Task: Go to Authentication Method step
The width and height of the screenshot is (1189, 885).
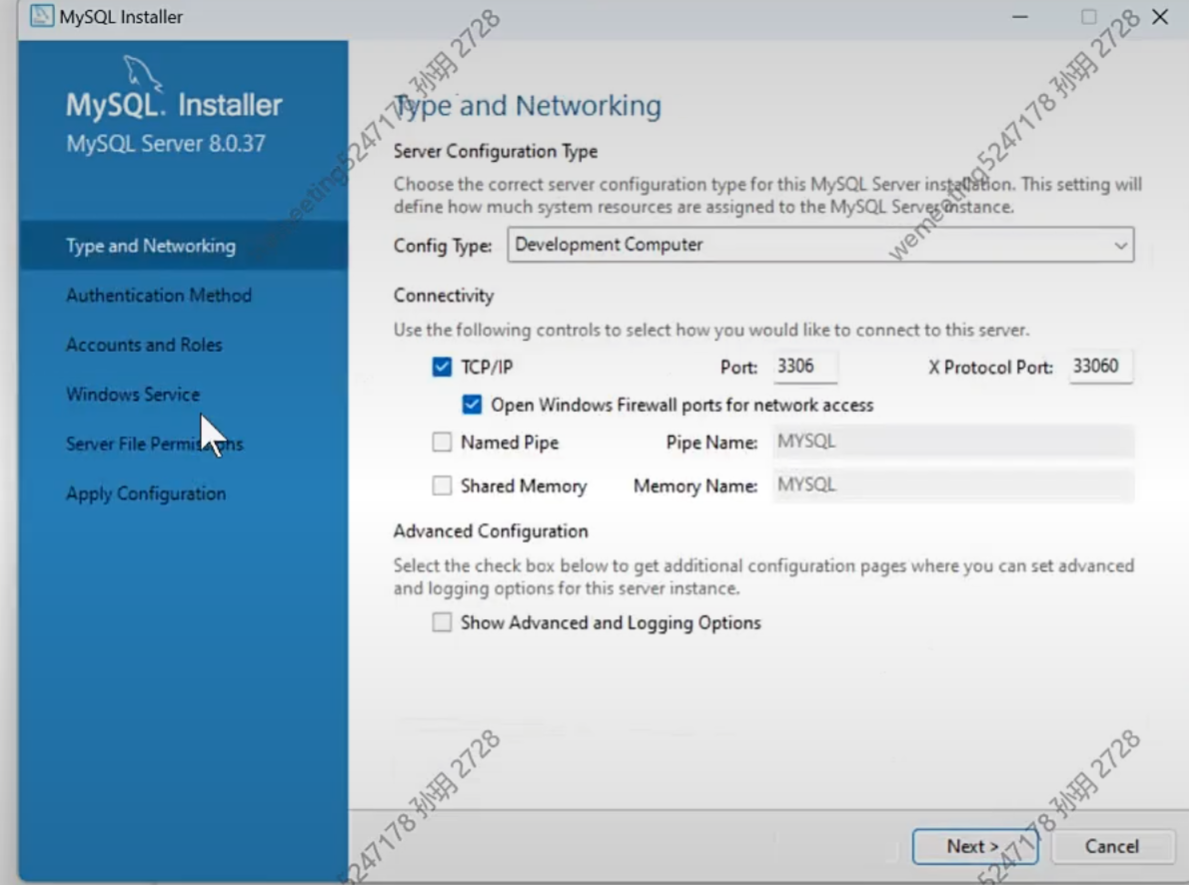Action: [158, 295]
